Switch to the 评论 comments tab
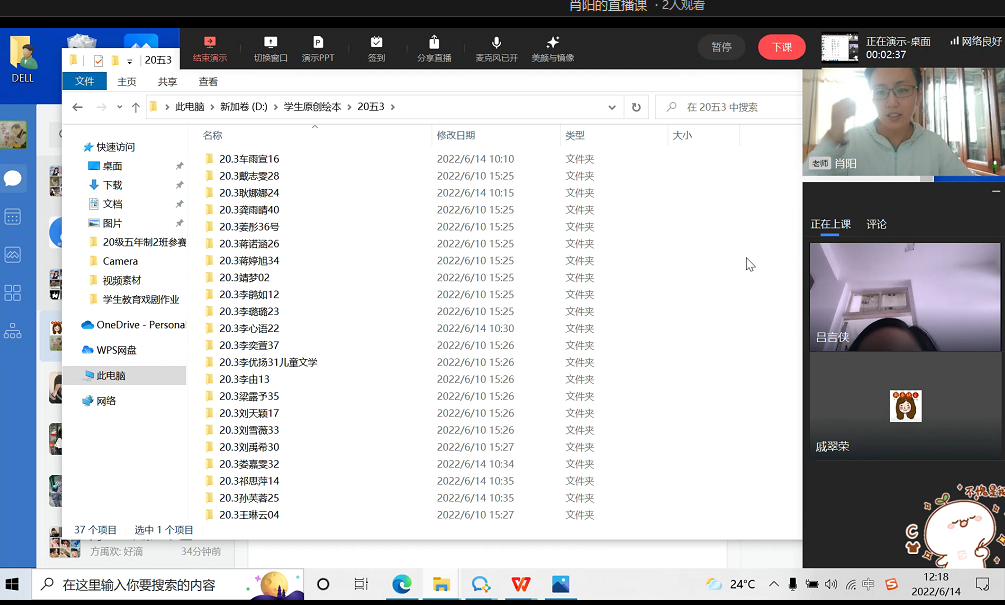1005x605 pixels. 876,224
